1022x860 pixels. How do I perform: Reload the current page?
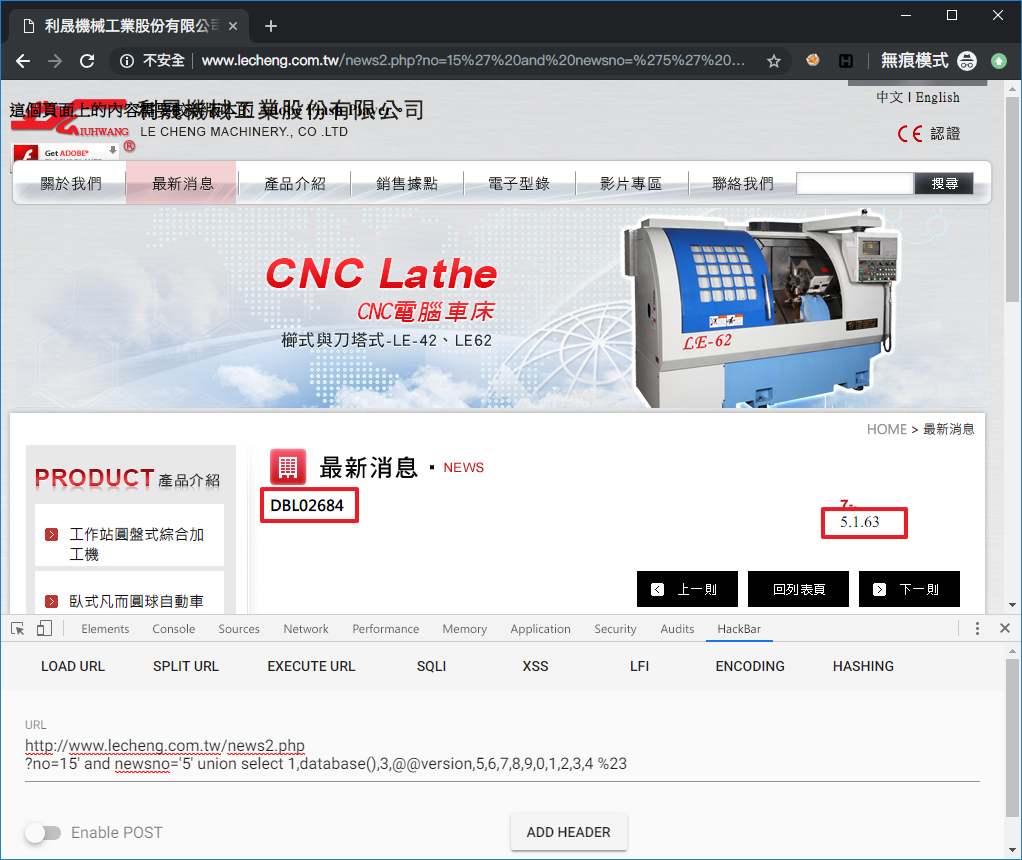[x=87, y=61]
